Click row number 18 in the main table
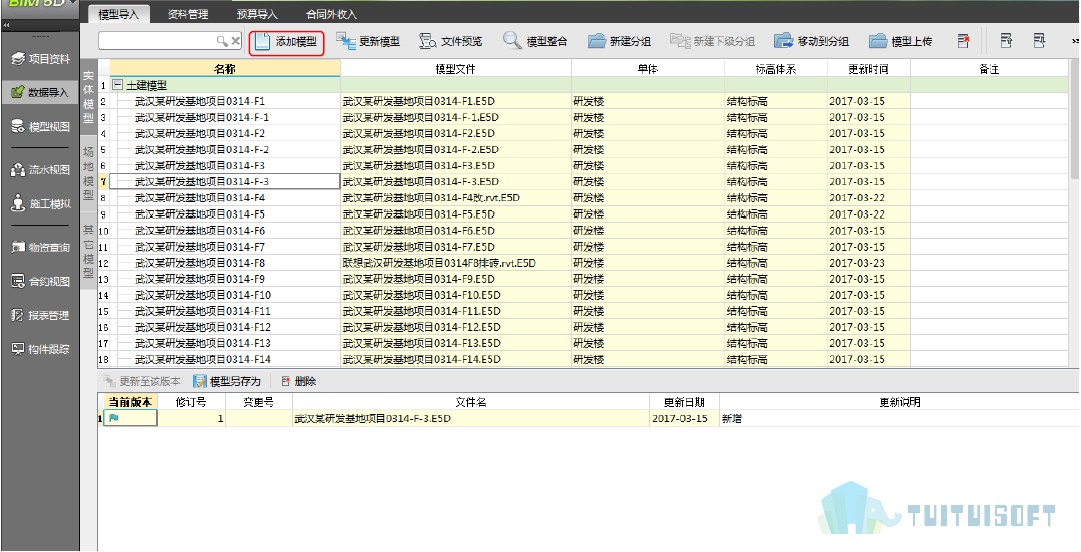 click(103, 359)
